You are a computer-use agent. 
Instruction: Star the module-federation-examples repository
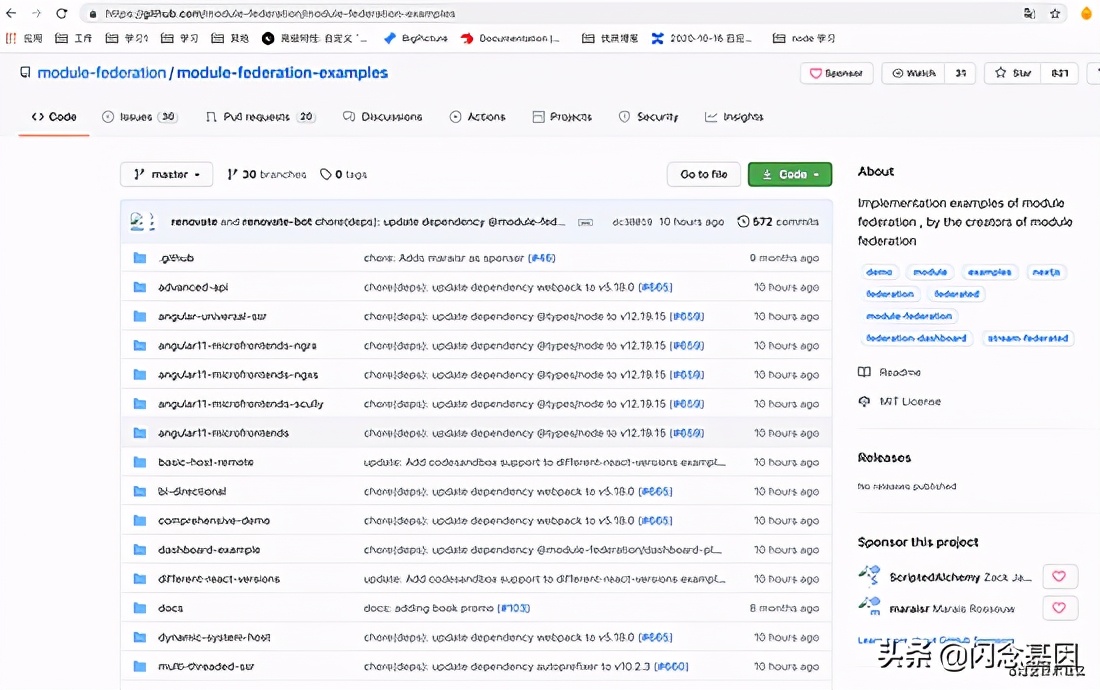(x=1013, y=73)
